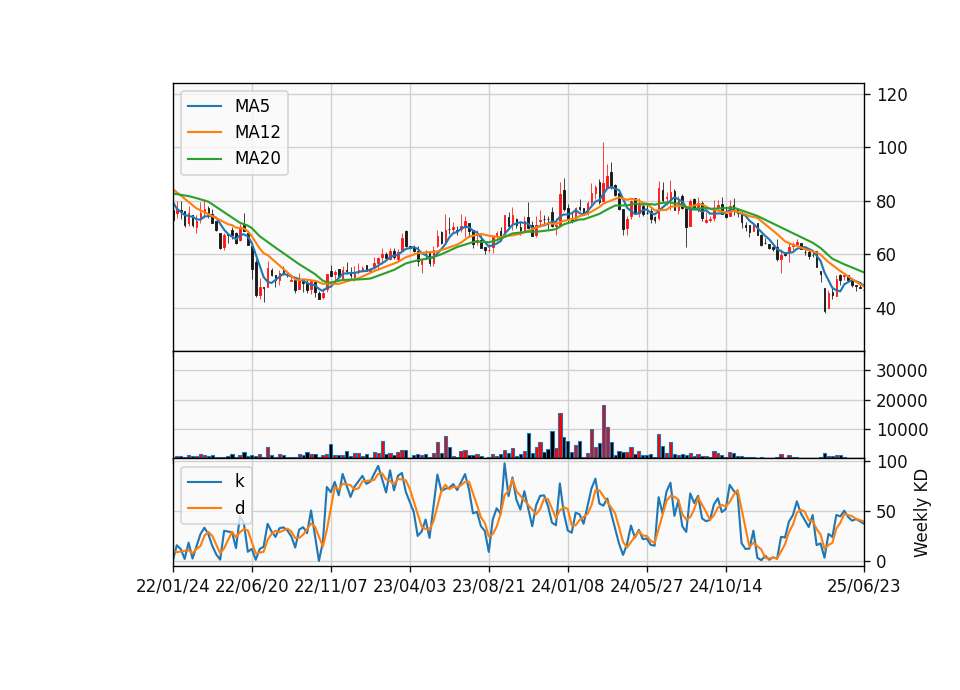The width and height of the screenshot is (960, 690).
Task: Click the k legend label in KD panel
Action: (239, 481)
